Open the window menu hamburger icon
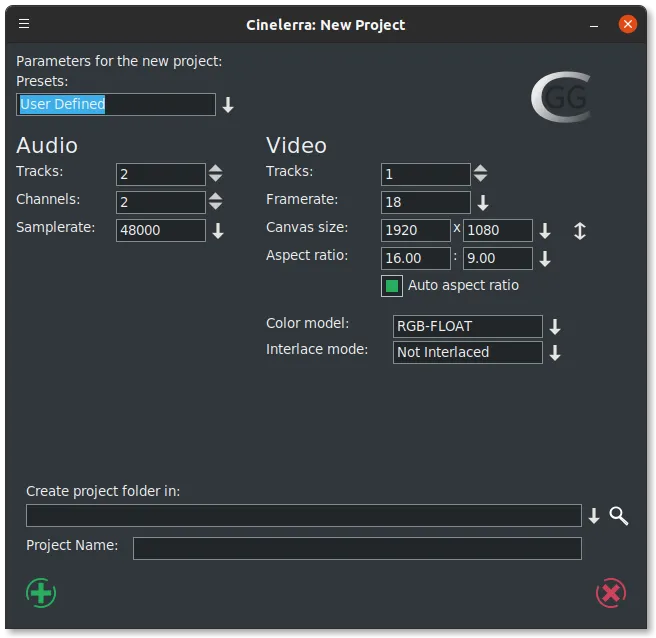The height and width of the screenshot is (638, 656). click(x=24, y=23)
